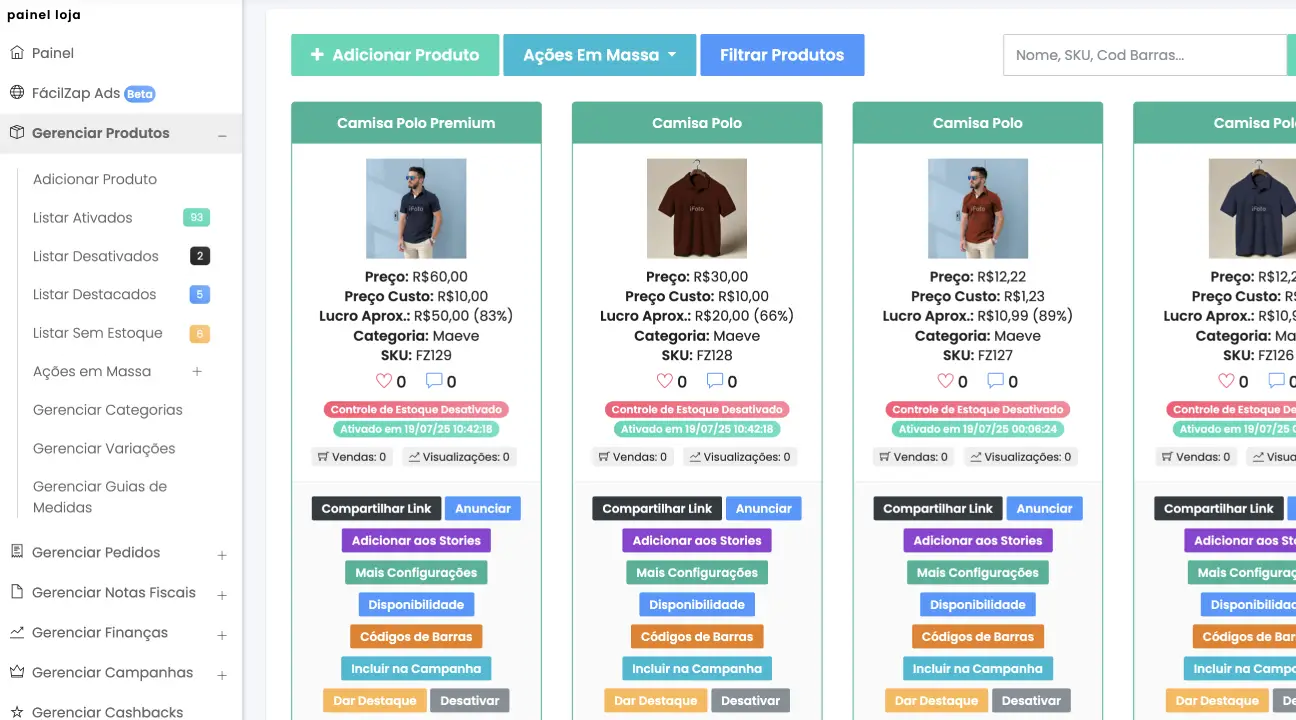Open Gerenciar Guias de Medidas
The width and height of the screenshot is (1296, 720).
100,497
